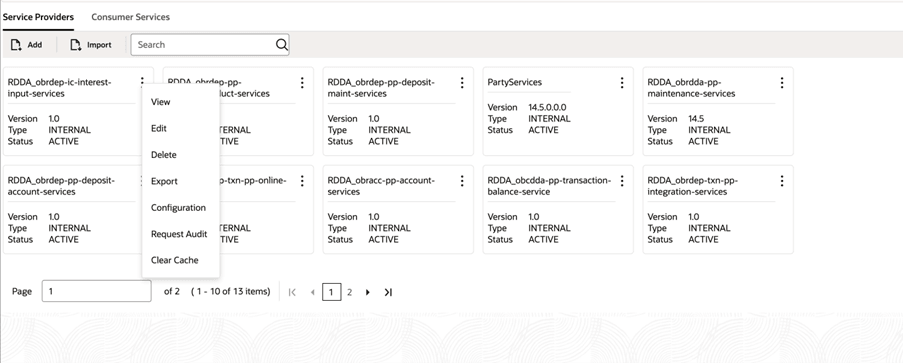
Task: Go to the first page
Action: (x=292, y=292)
